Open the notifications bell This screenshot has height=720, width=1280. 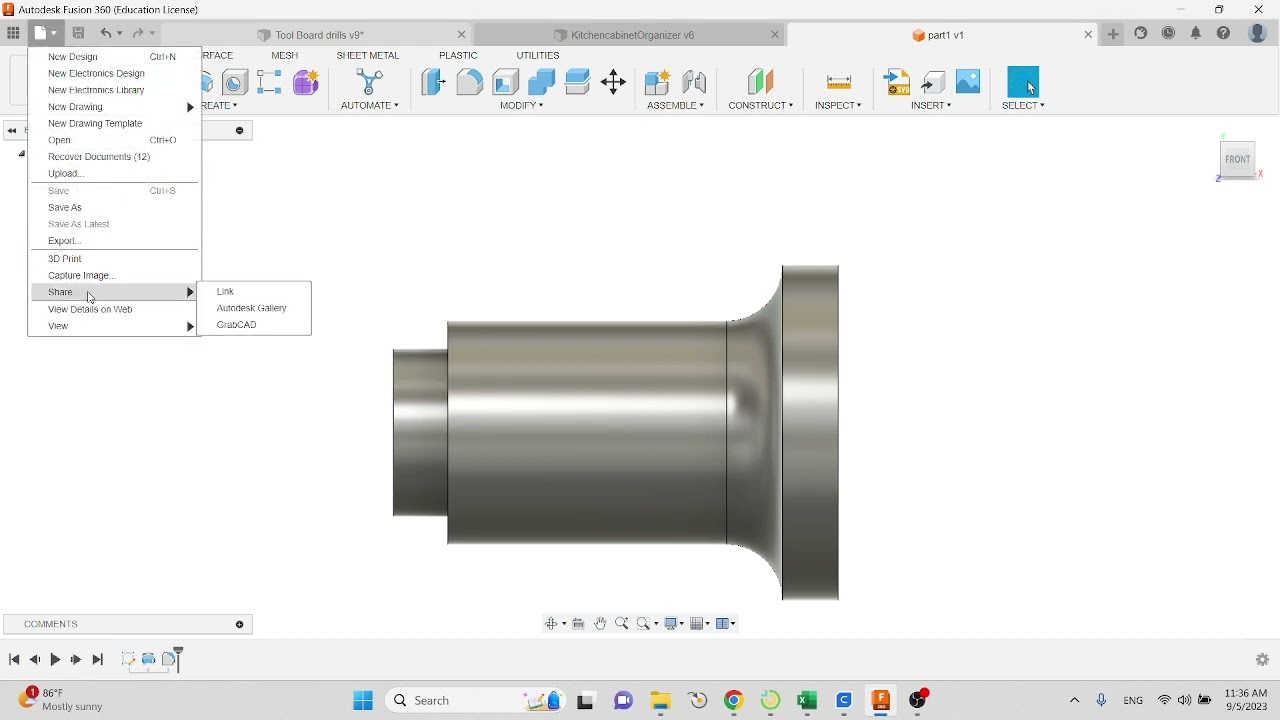click(x=1196, y=34)
